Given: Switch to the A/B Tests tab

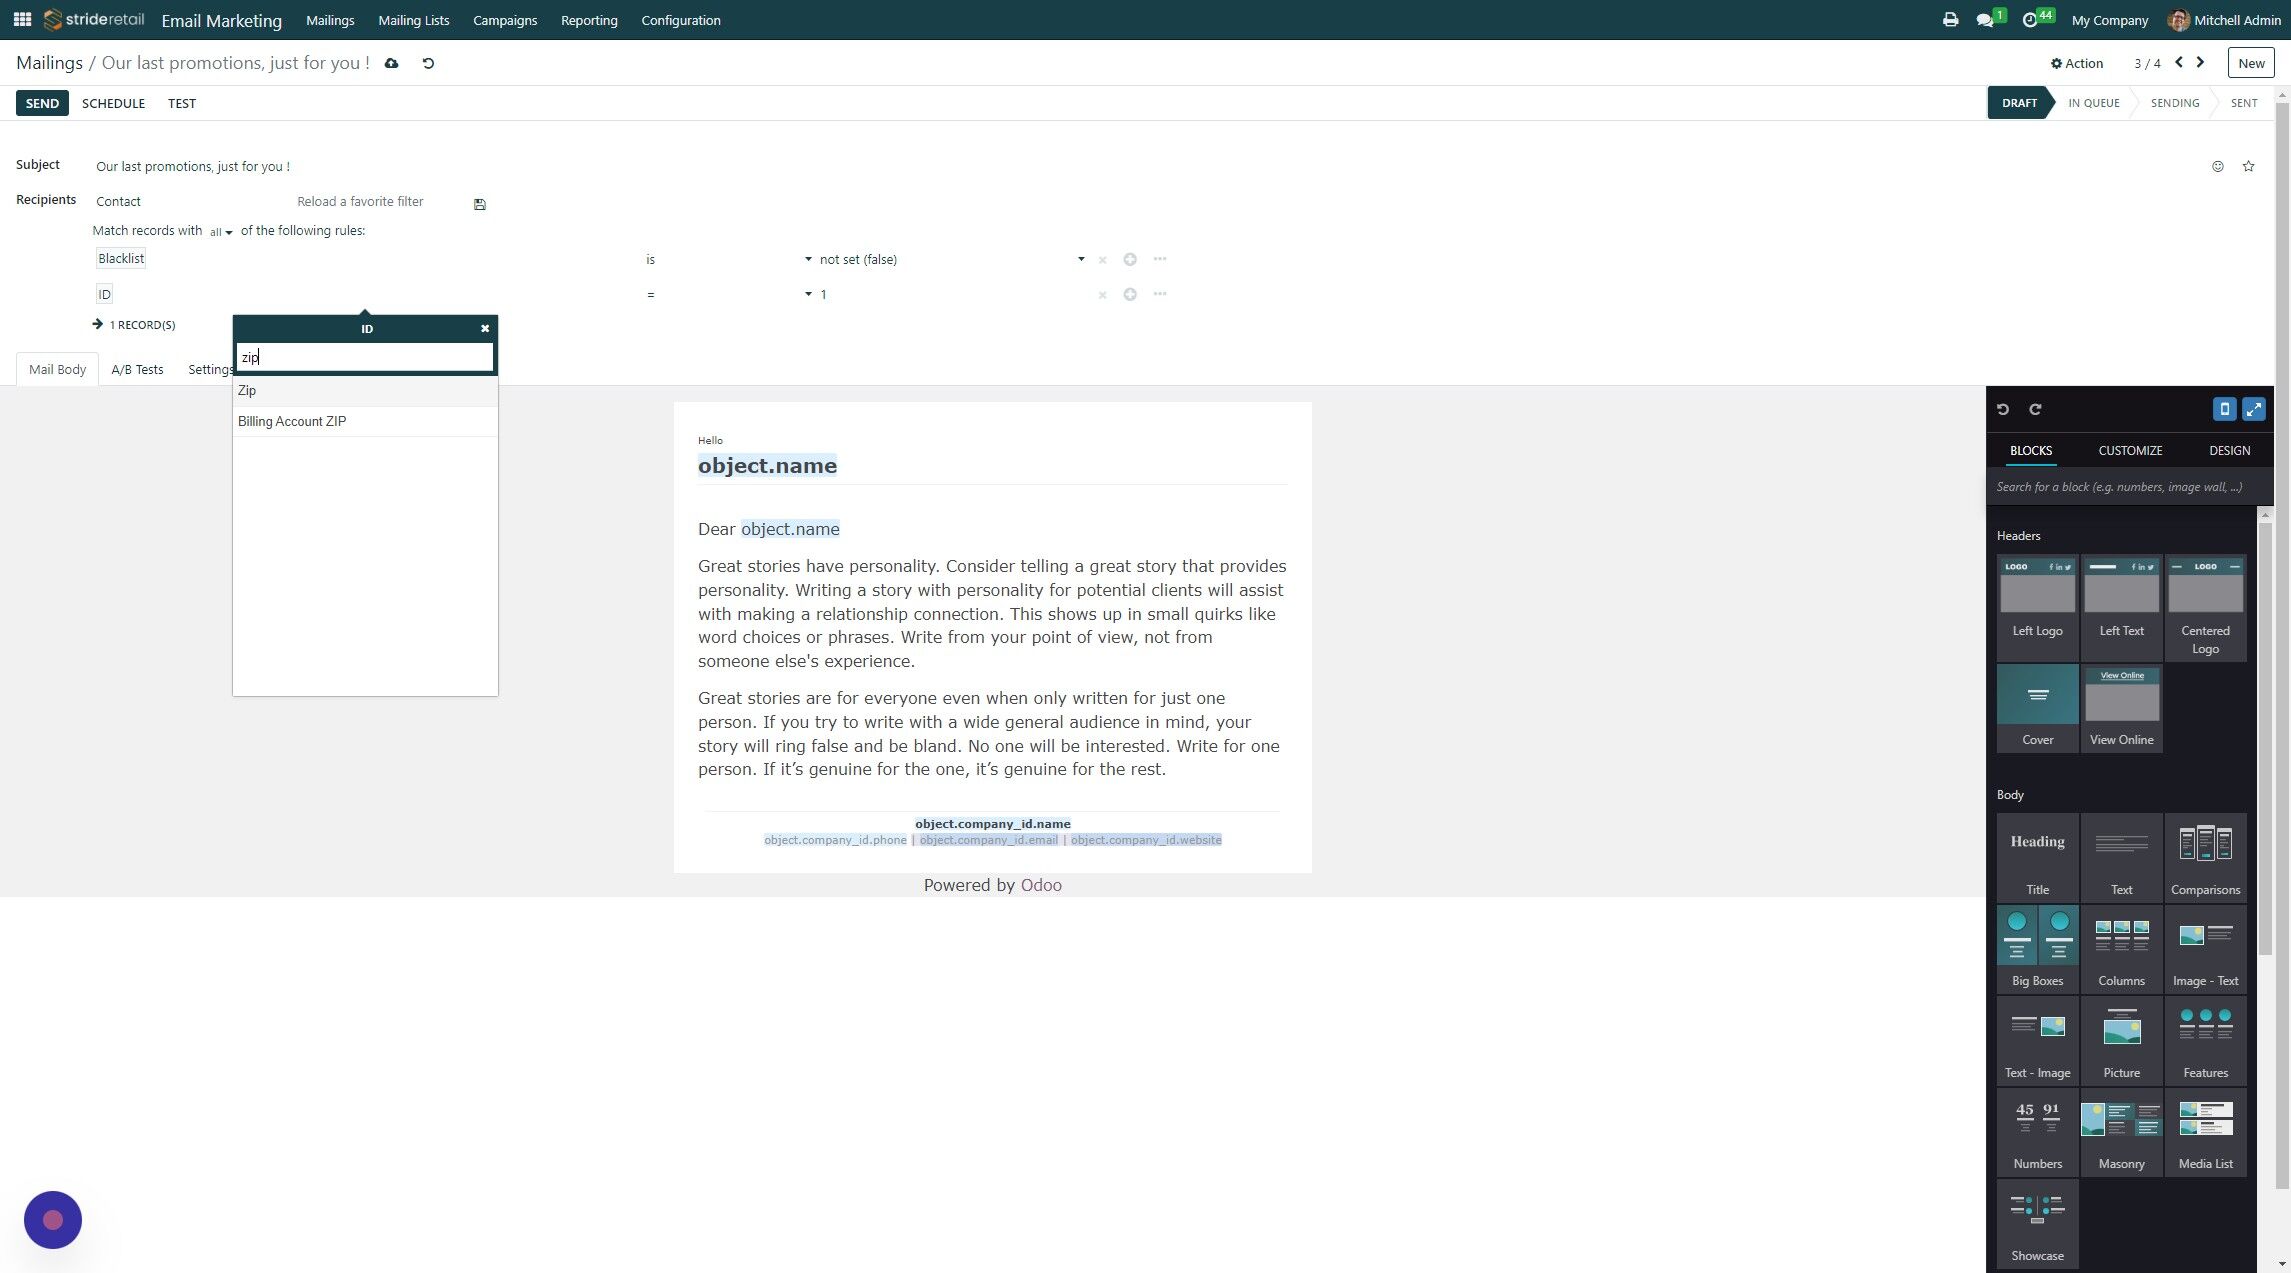Looking at the screenshot, I should tap(137, 369).
